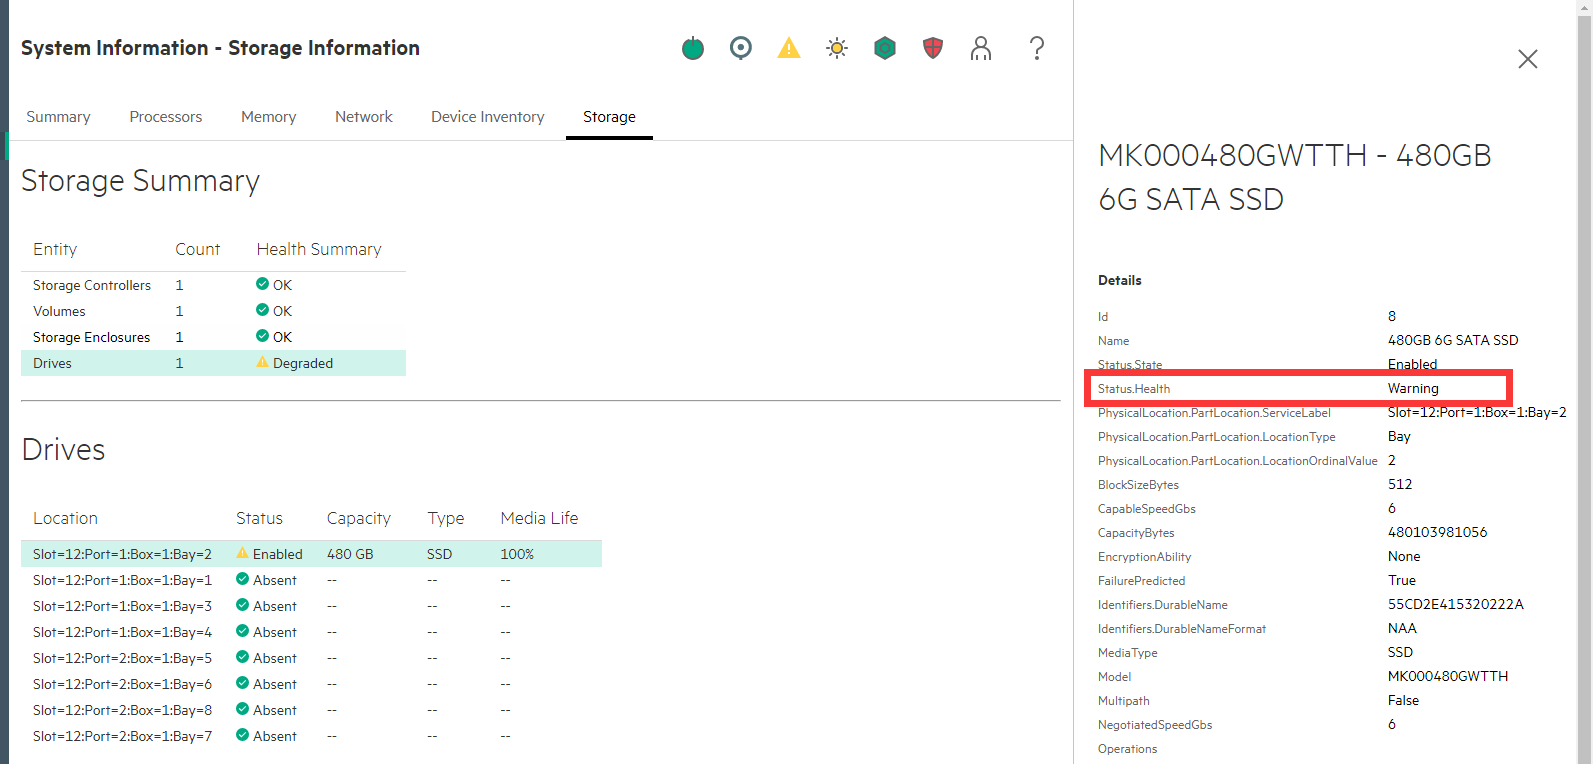Toggle the UID indicator target icon
The width and height of the screenshot is (1593, 764).
coord(741,48)
